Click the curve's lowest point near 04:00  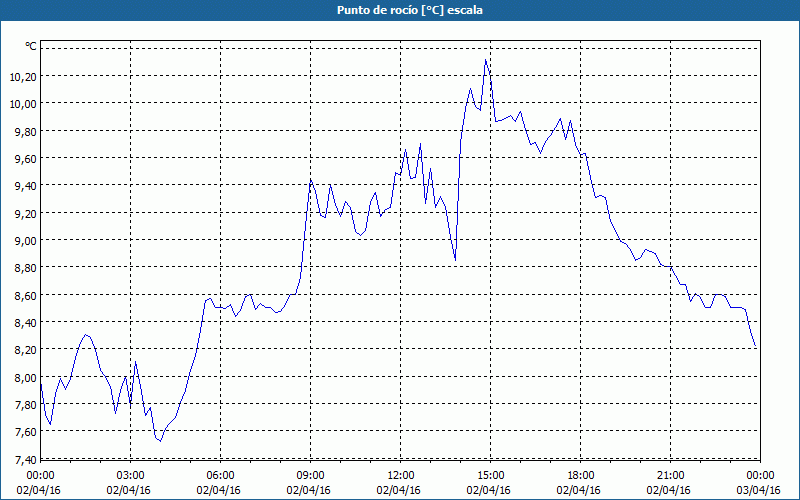tap(160, 441)
